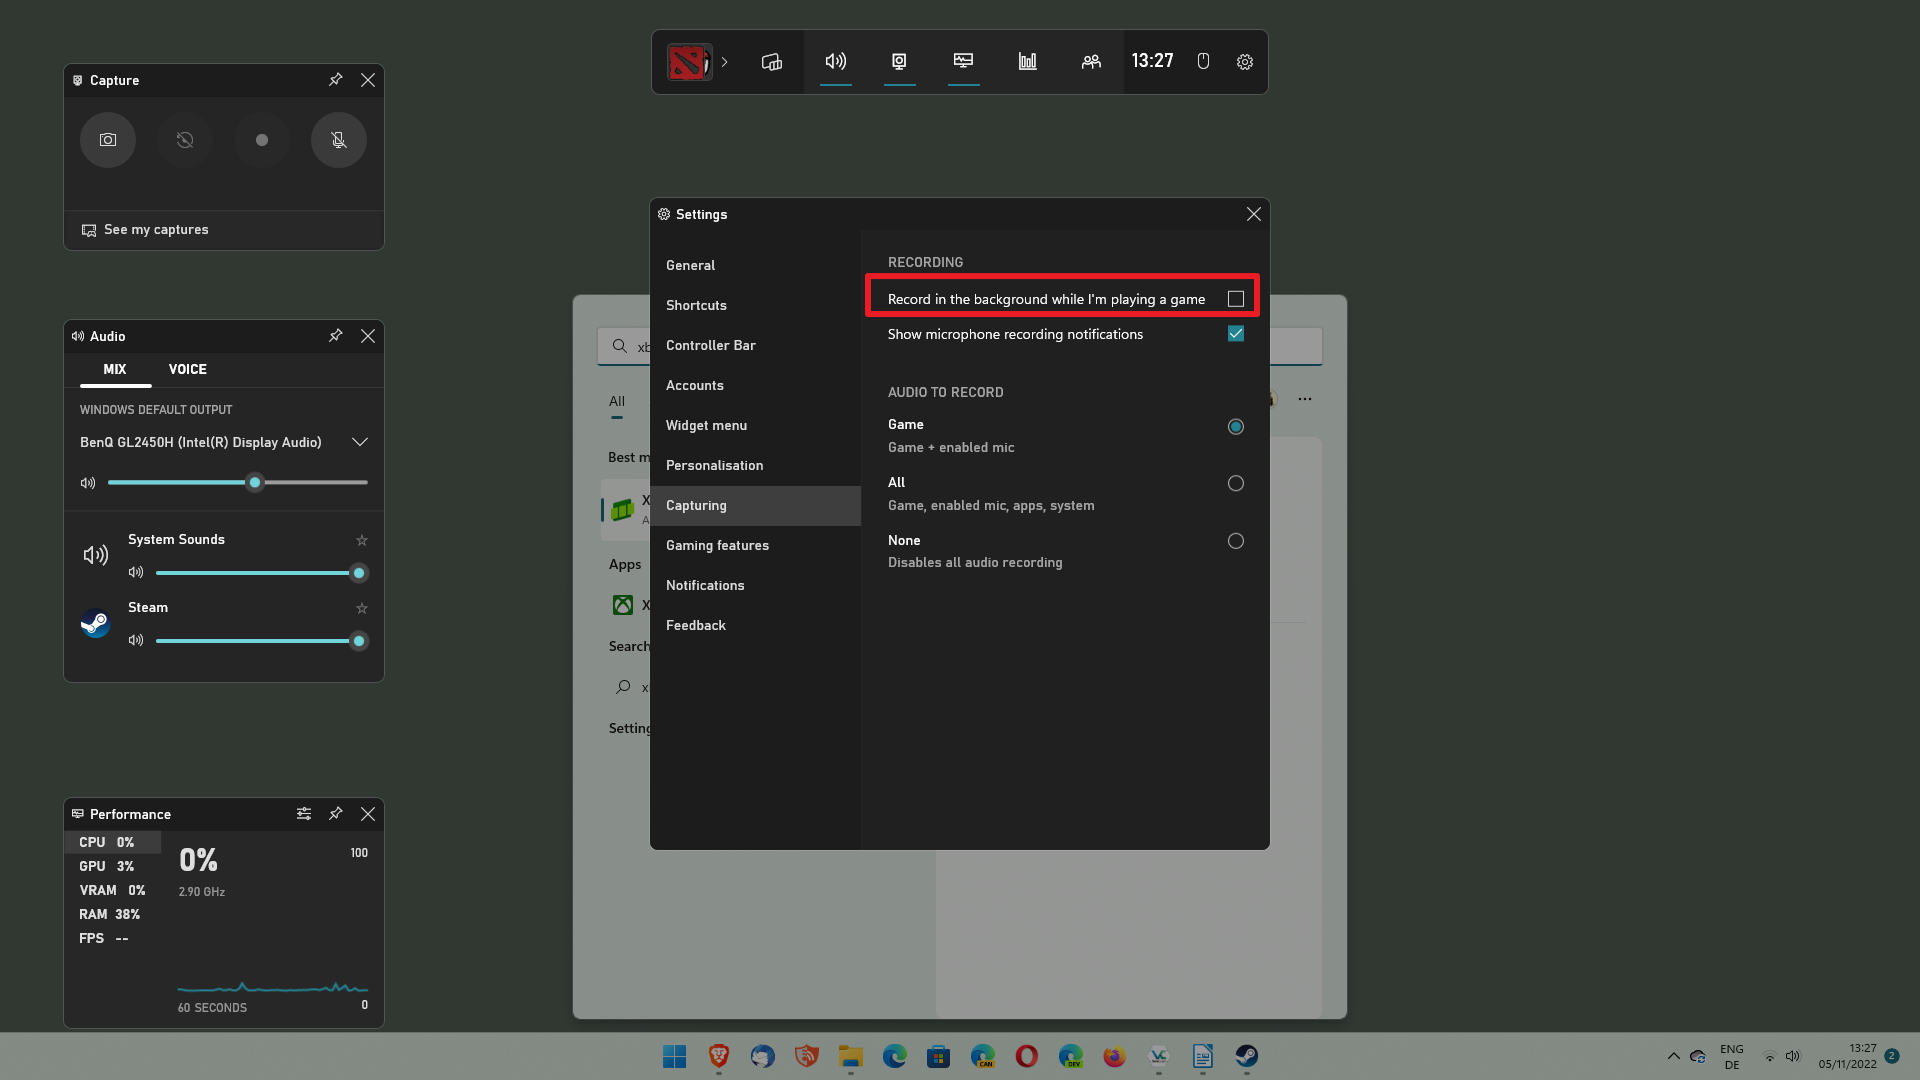Click Feedback in Settings sidebar
This screenshot has height=1080, width=1920.
click(x=695, y=624)
